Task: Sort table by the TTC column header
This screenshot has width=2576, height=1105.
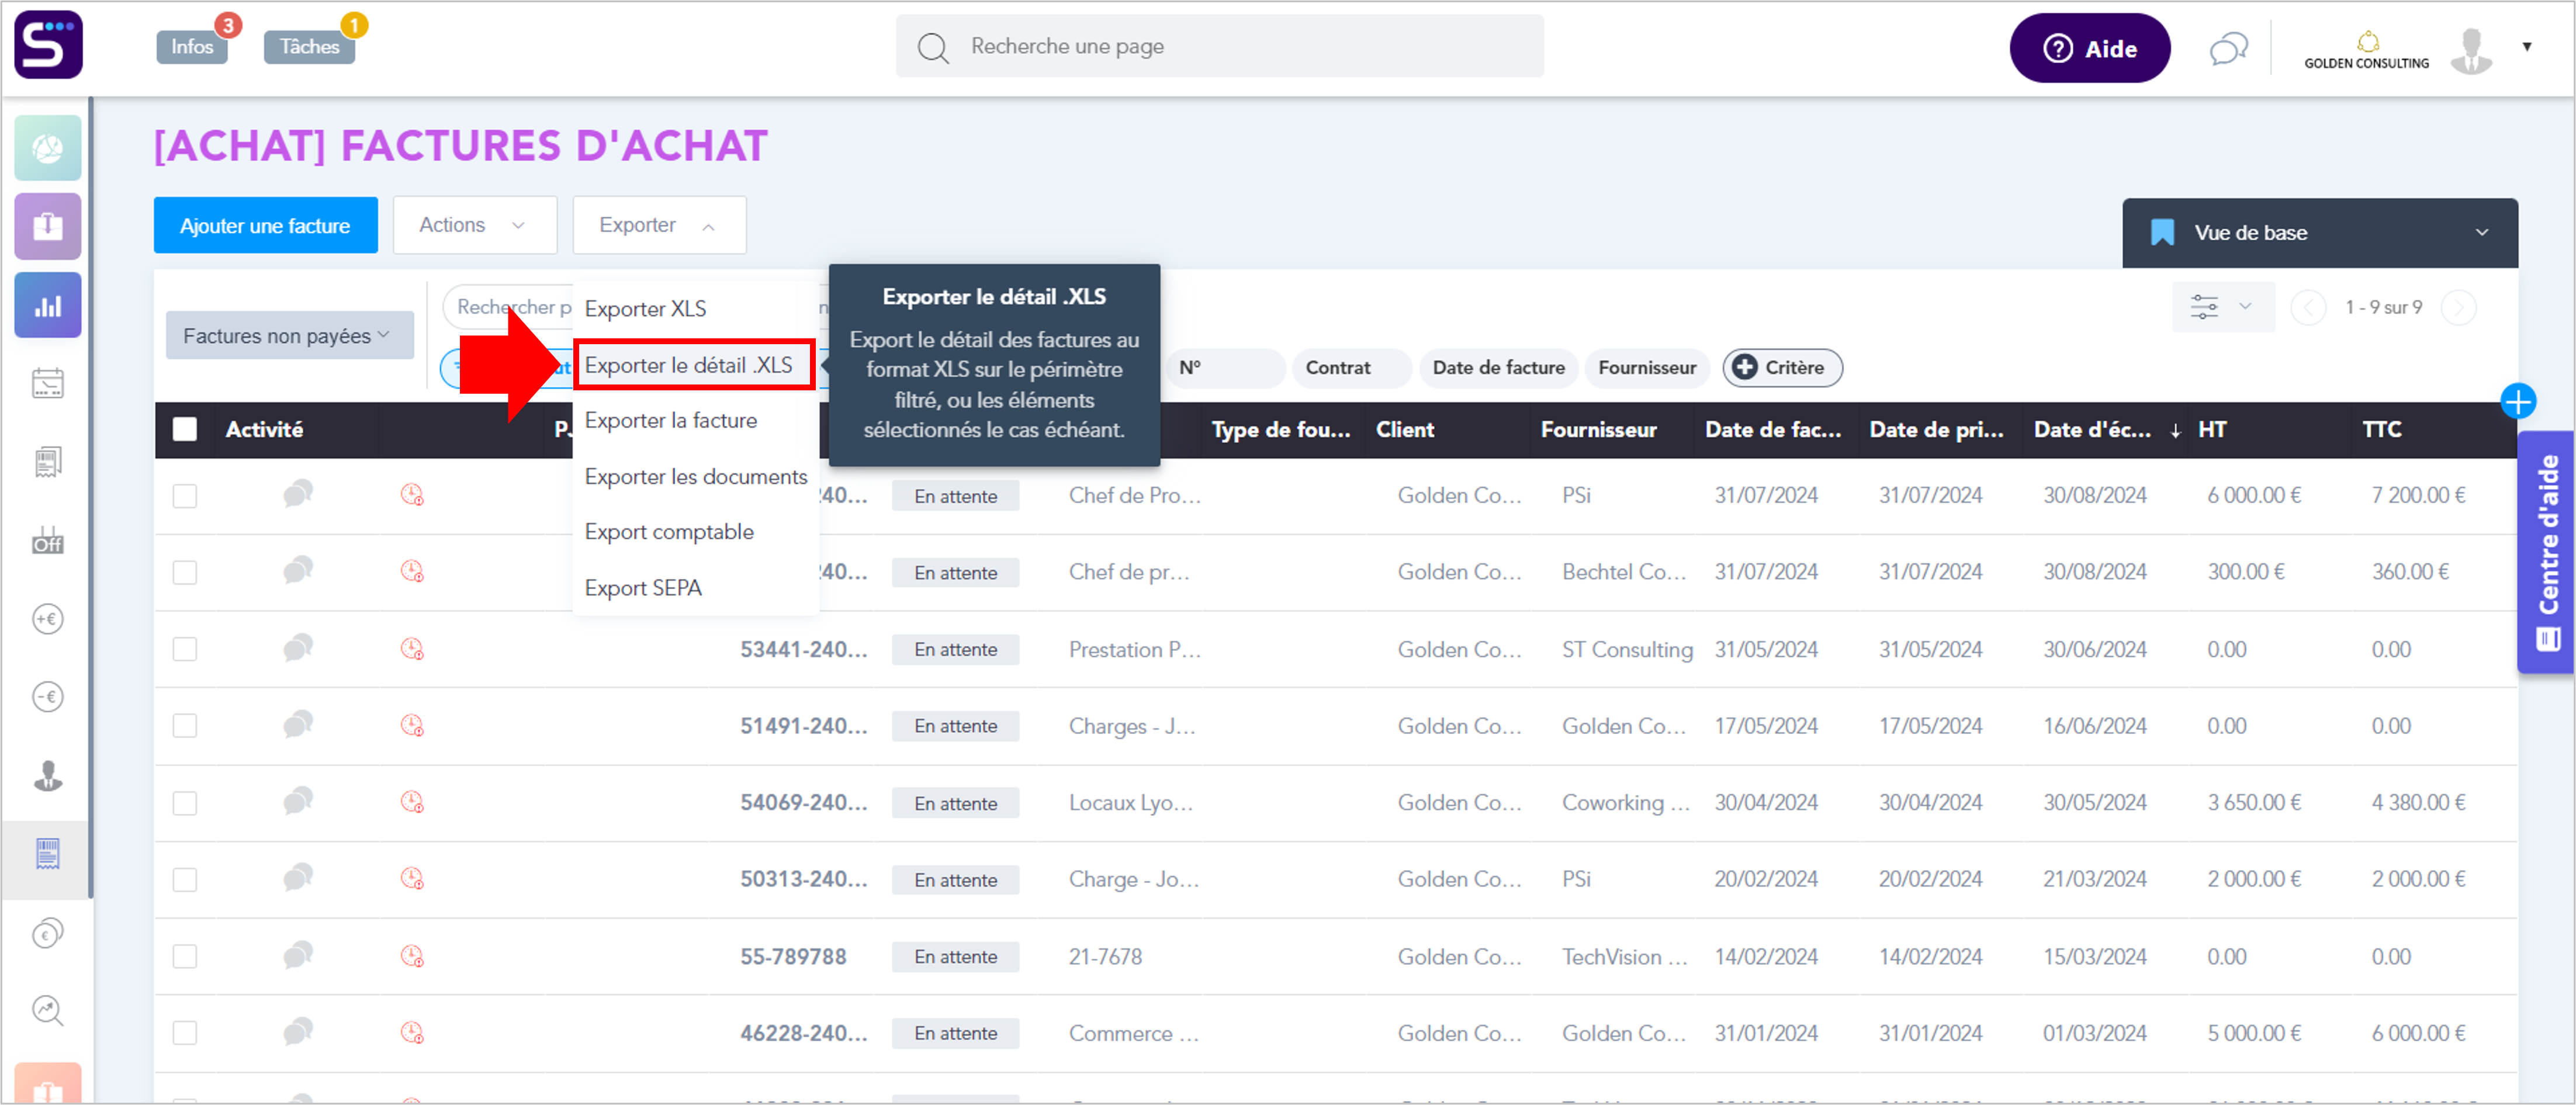Action: click(2381, 430)
